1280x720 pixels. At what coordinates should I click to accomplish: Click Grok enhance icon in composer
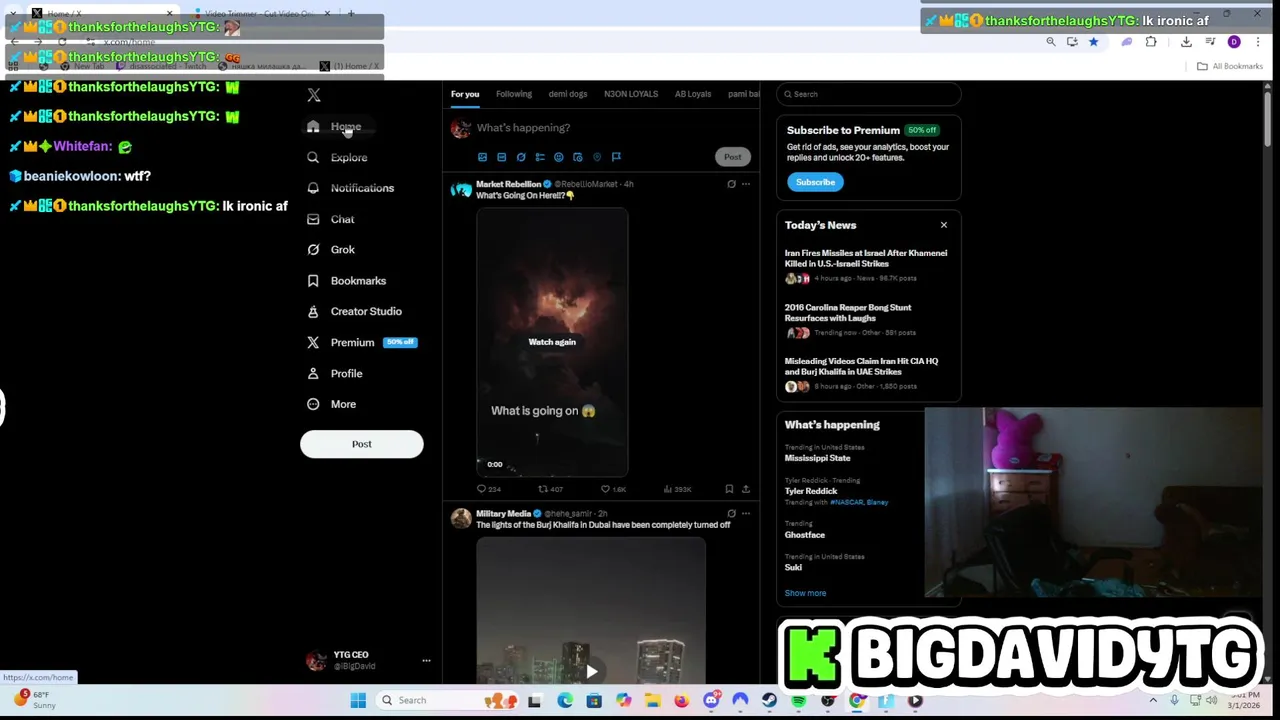520,157
